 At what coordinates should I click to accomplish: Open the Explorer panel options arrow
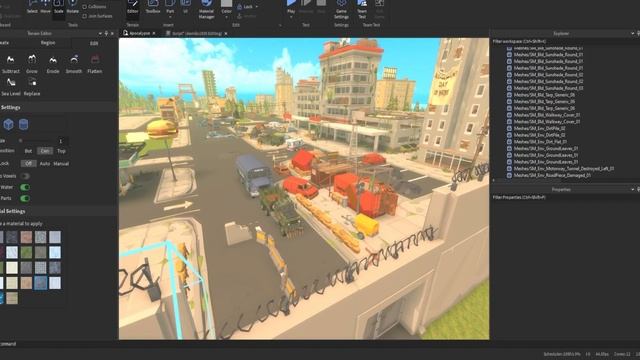pyautogui.click(x=633, y=33)
